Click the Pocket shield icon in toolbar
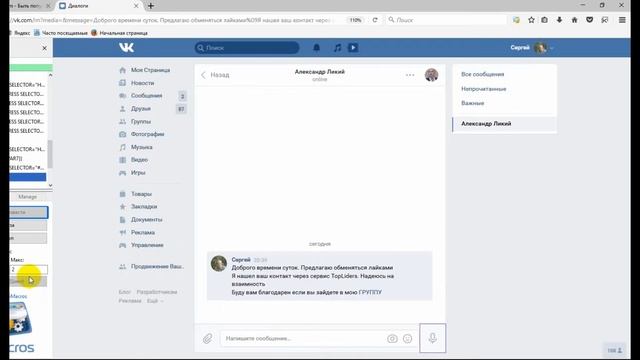This screenshot has width=640, height=360. pyautogui.click(x=589, y=20)
